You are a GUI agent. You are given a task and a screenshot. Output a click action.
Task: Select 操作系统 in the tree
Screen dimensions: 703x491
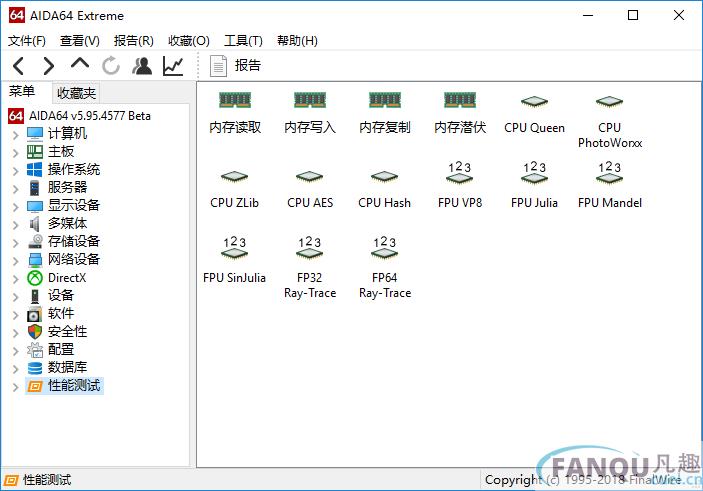tap(74, 169)
